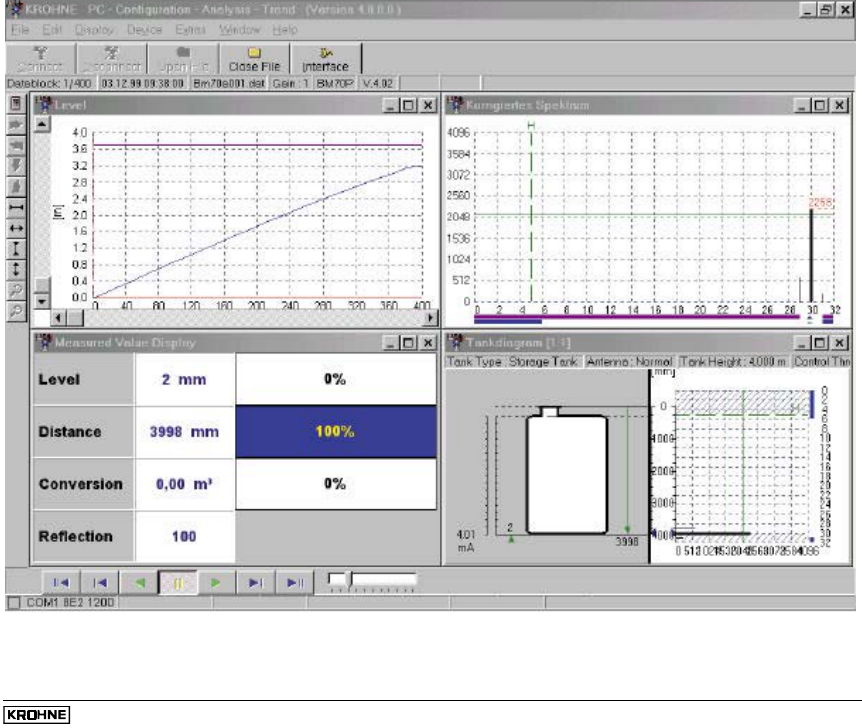The image size is (862, 728).
Task: Play datablocks backward with green left arrow
Action: coord(140,581)
